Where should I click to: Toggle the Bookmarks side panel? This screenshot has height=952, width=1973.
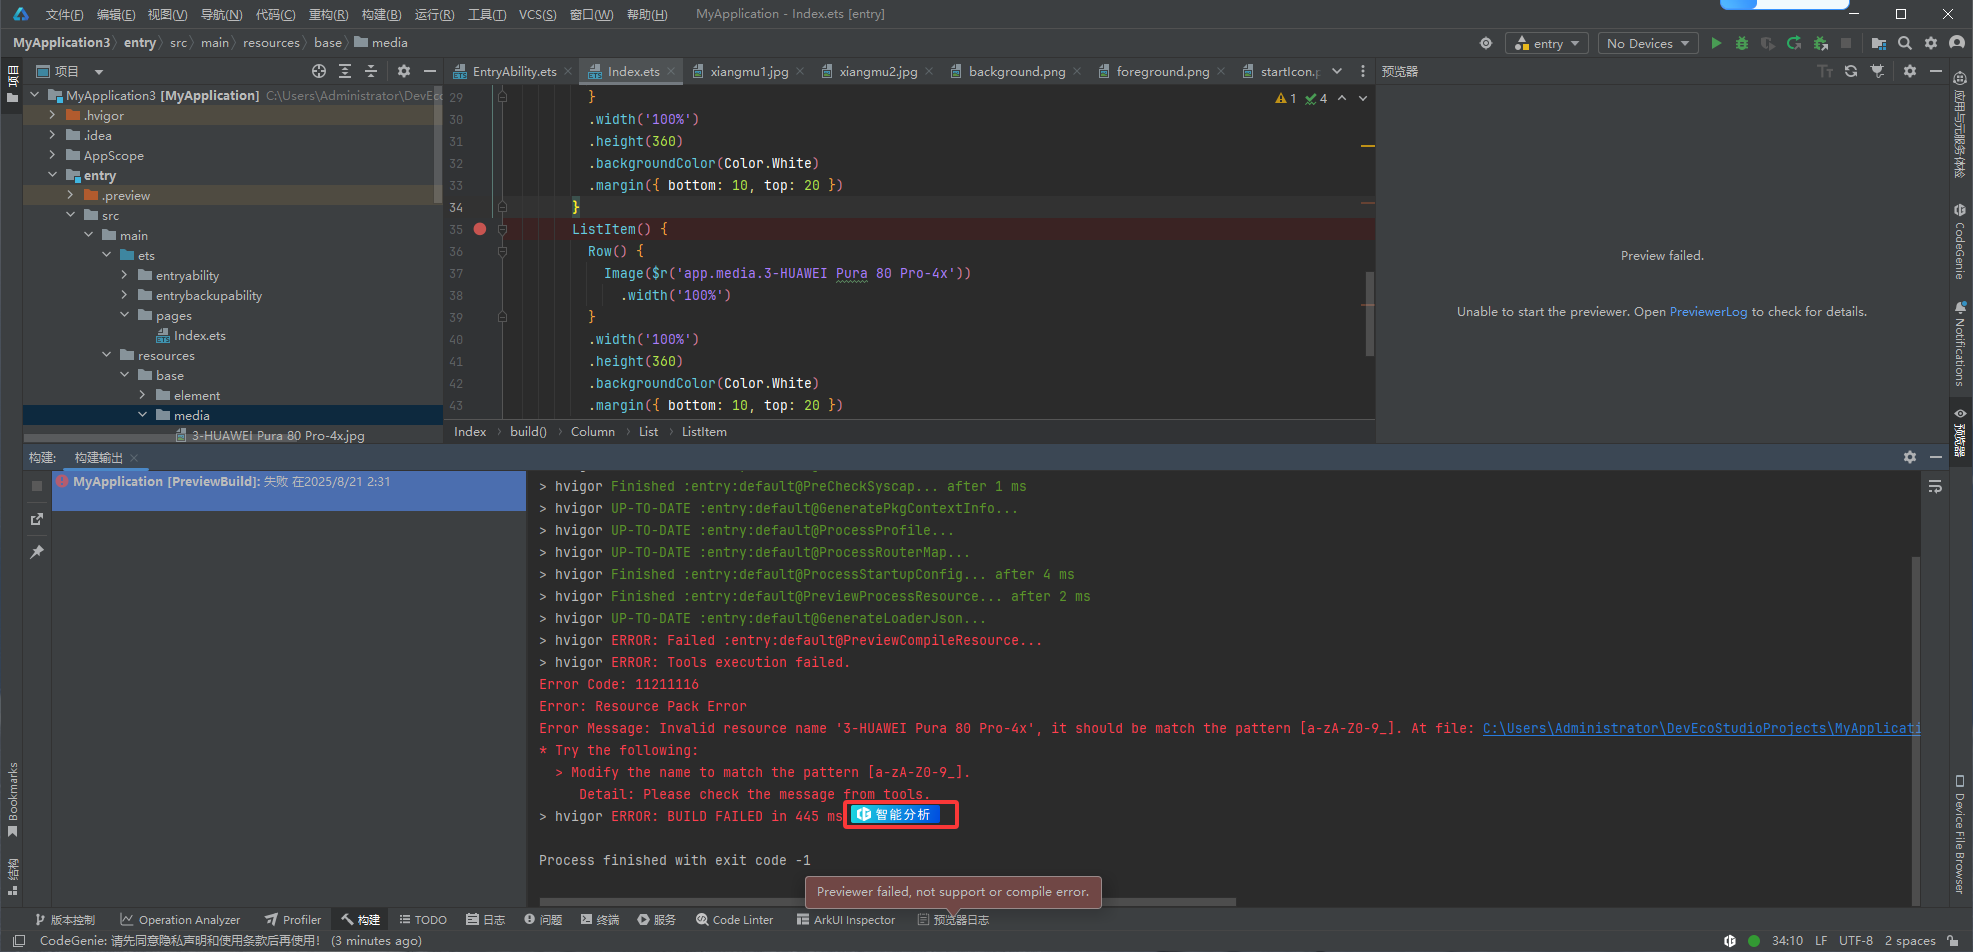(x=13, y=800)
